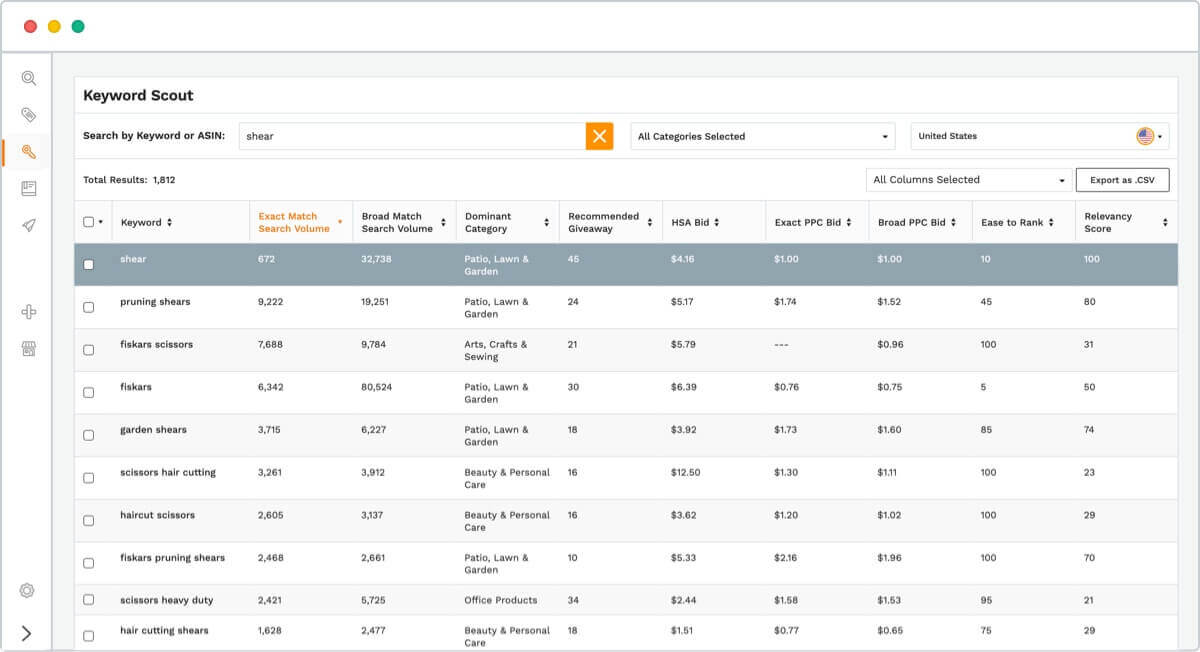Clear the keyword search with orange X
This screenshot has height=652, width=1200.
pyautogui.click(x=599, y=136)
